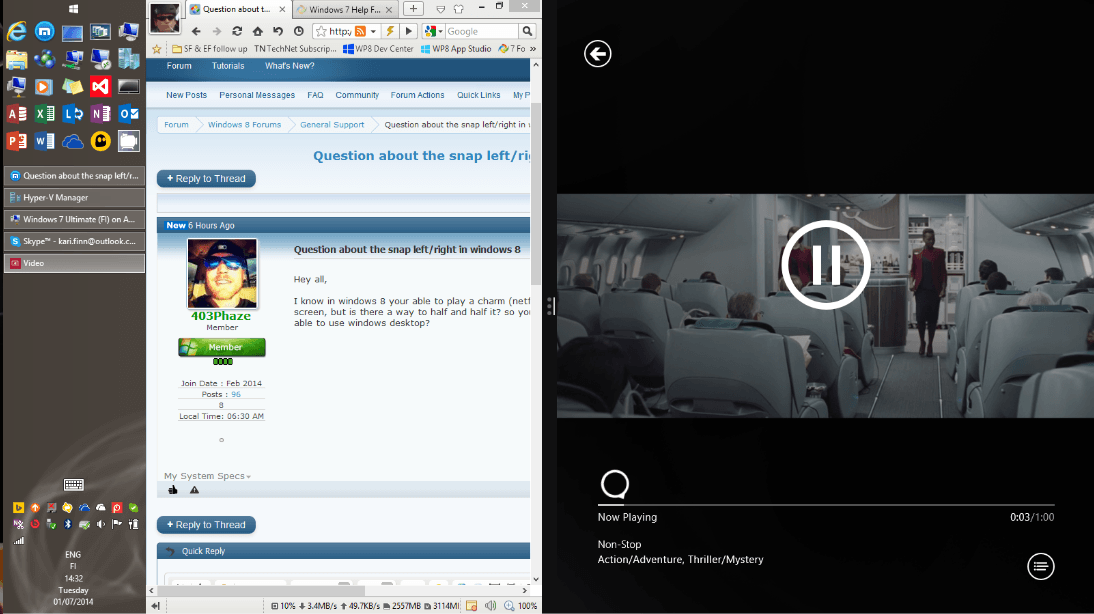Click the thumbs up icon on post
The image size is (1094, 614).
tap(172, 490)
